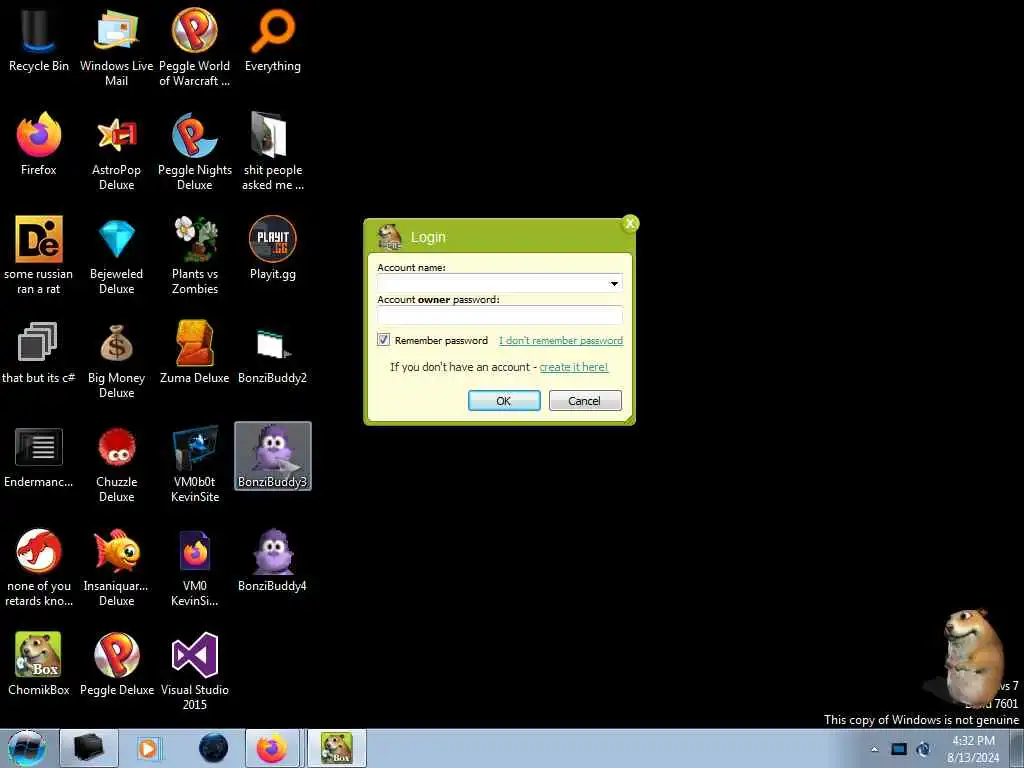Open the Windows Start menu orb

point(27,748)
